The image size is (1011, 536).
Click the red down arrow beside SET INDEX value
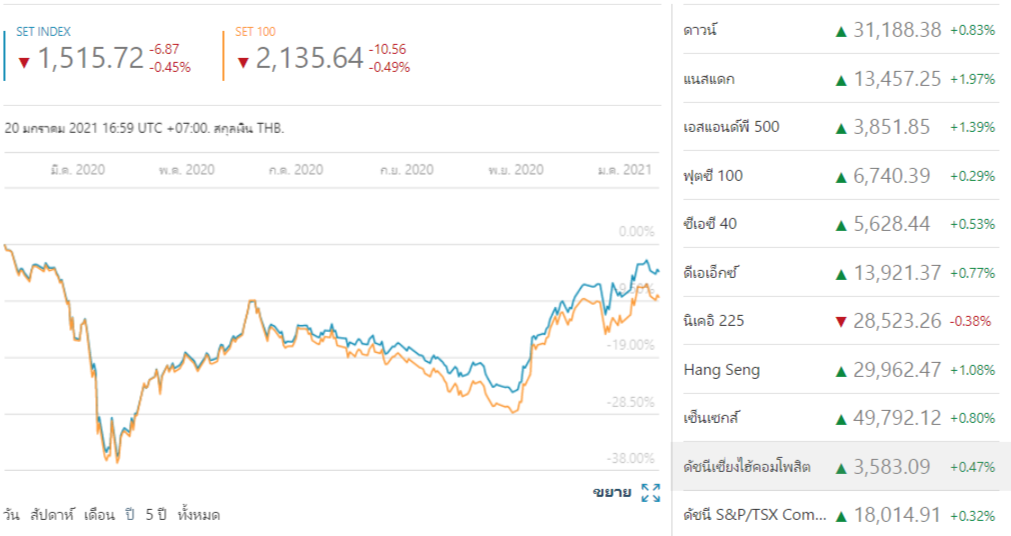pyautogui.click(x=24, y=62)
